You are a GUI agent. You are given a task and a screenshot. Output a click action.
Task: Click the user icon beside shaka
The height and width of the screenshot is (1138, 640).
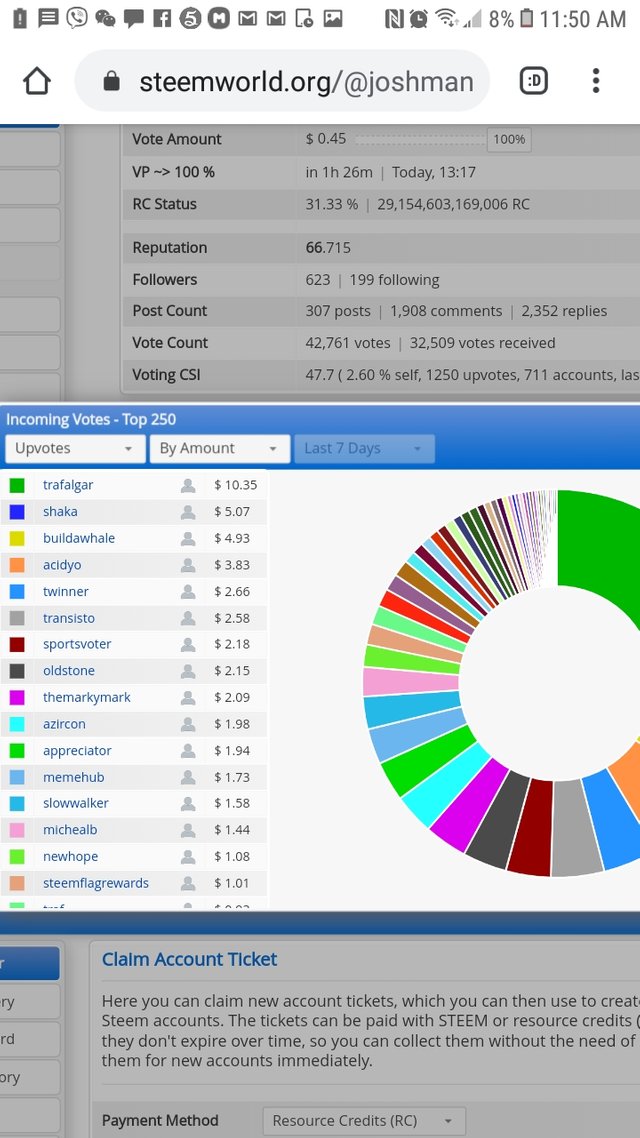[188, 512]
